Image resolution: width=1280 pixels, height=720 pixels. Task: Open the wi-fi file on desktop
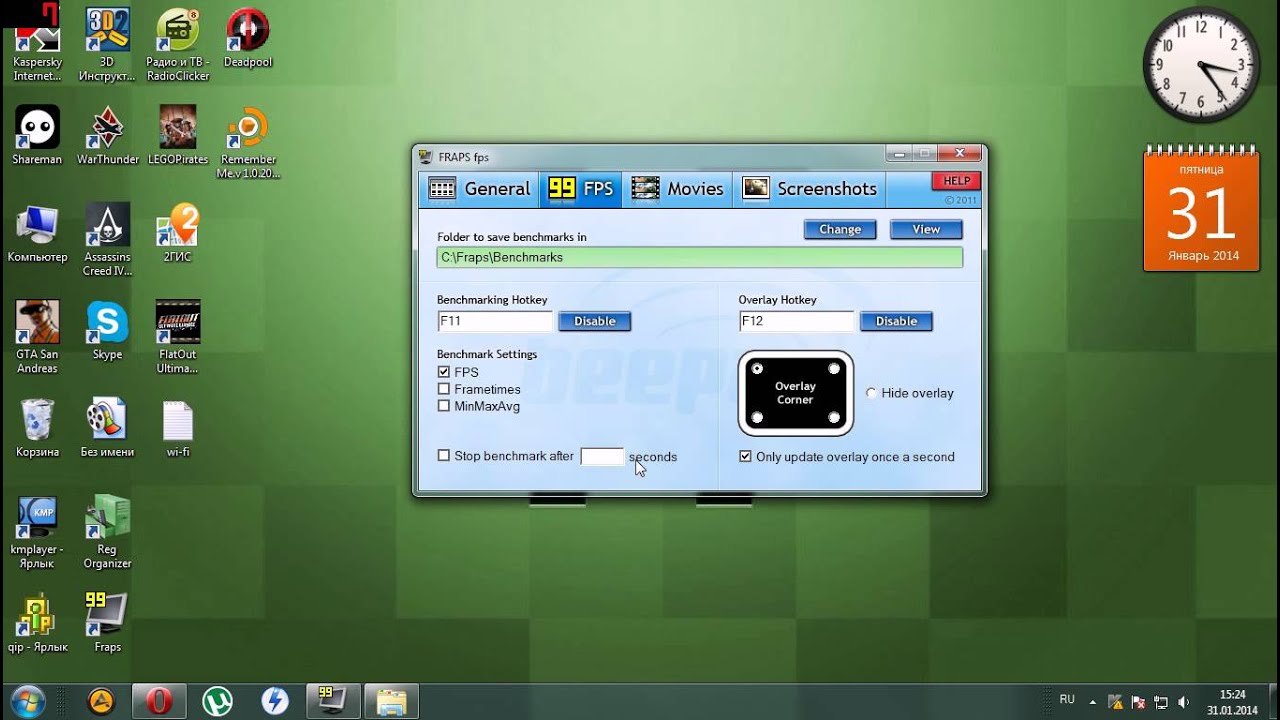178,429
